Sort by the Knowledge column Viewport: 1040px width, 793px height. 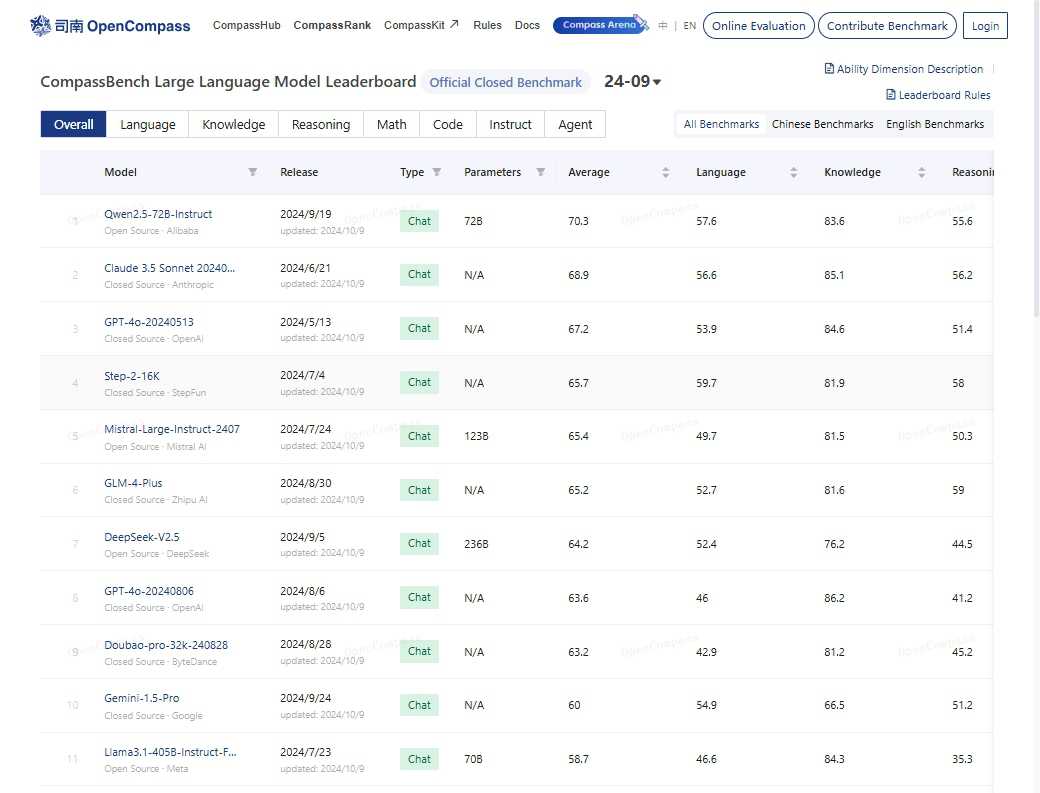pos(921,172)
